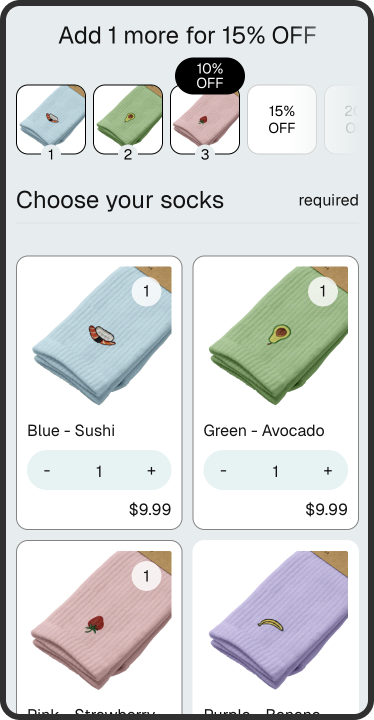The width and height of the screenshot is (374, 720).
Task: Click the quantity badge on Green Avocado image
Action: 323,291
